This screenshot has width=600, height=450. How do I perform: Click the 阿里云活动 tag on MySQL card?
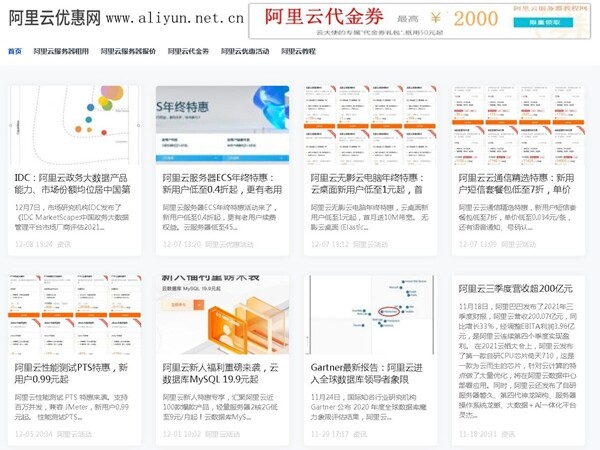pyautogui.click(x=222, y=434)
